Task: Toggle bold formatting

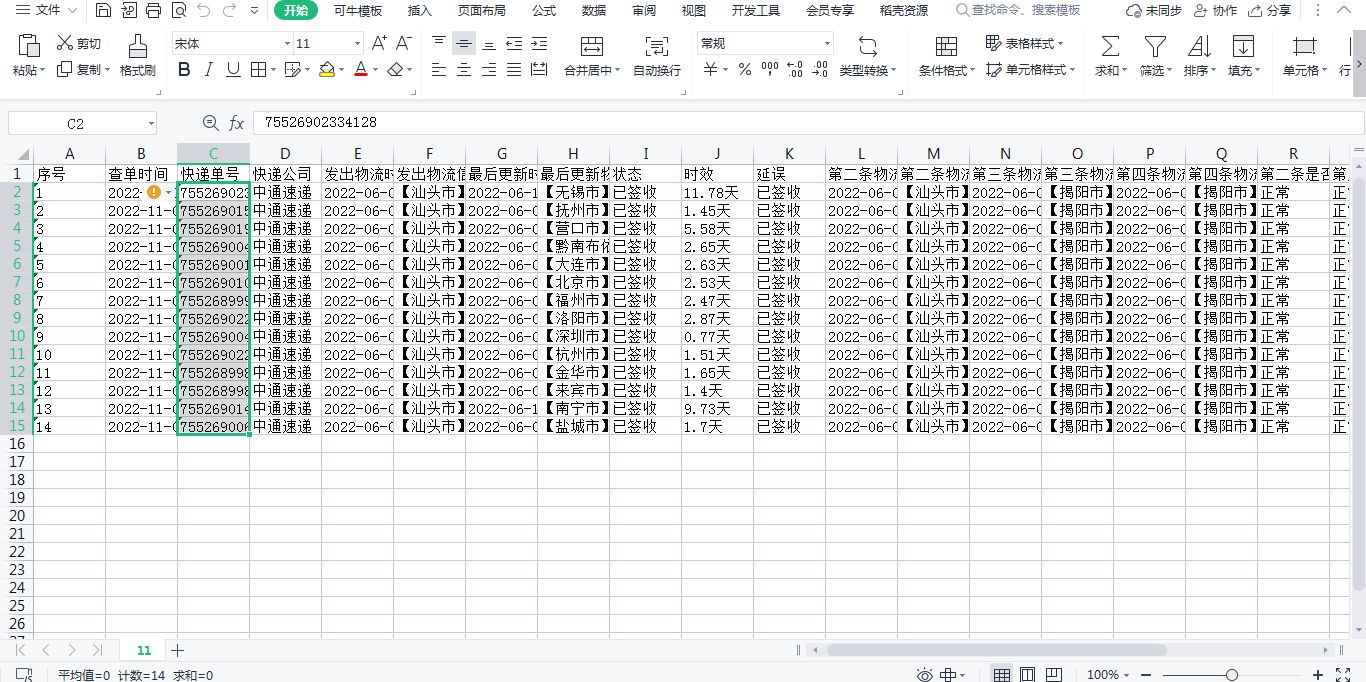Action: tap(184, 70)
